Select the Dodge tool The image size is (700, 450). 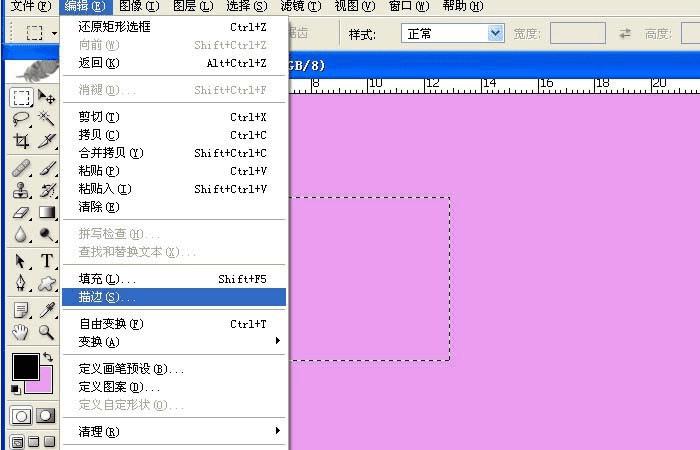tap(46, 234)
